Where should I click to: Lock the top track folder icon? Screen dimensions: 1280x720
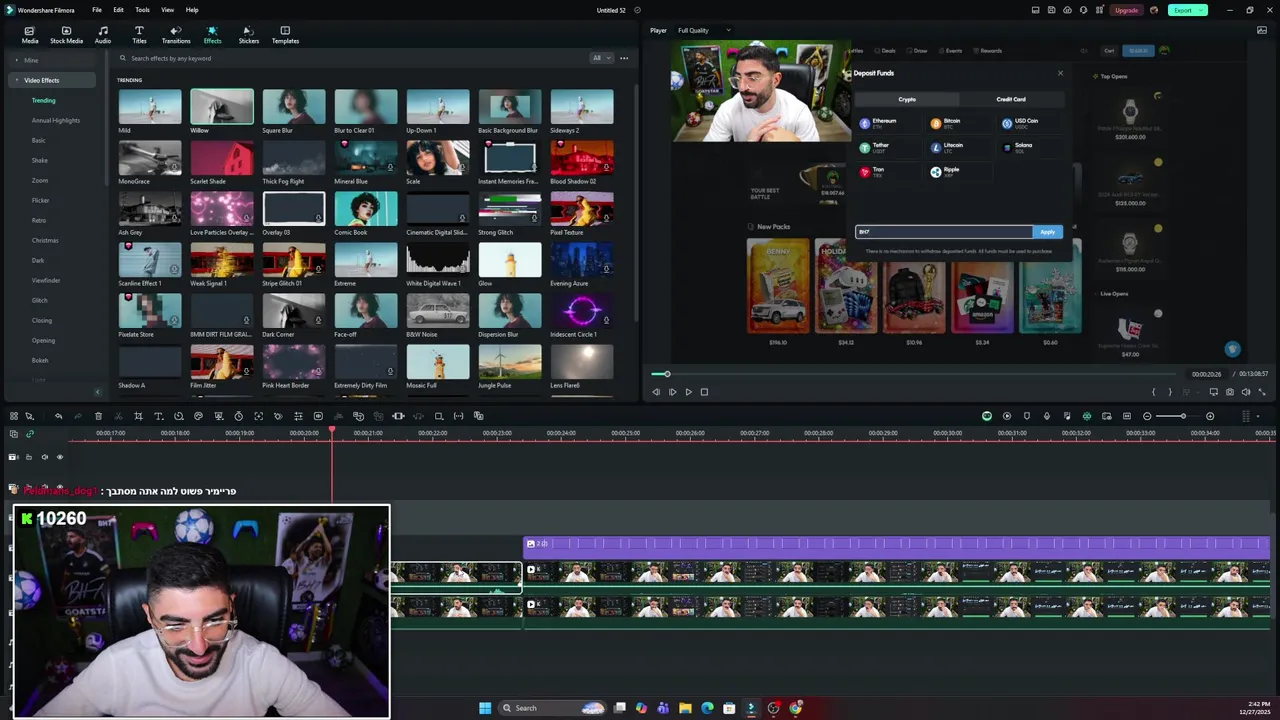pyautogui.click(x=29, y=457)
